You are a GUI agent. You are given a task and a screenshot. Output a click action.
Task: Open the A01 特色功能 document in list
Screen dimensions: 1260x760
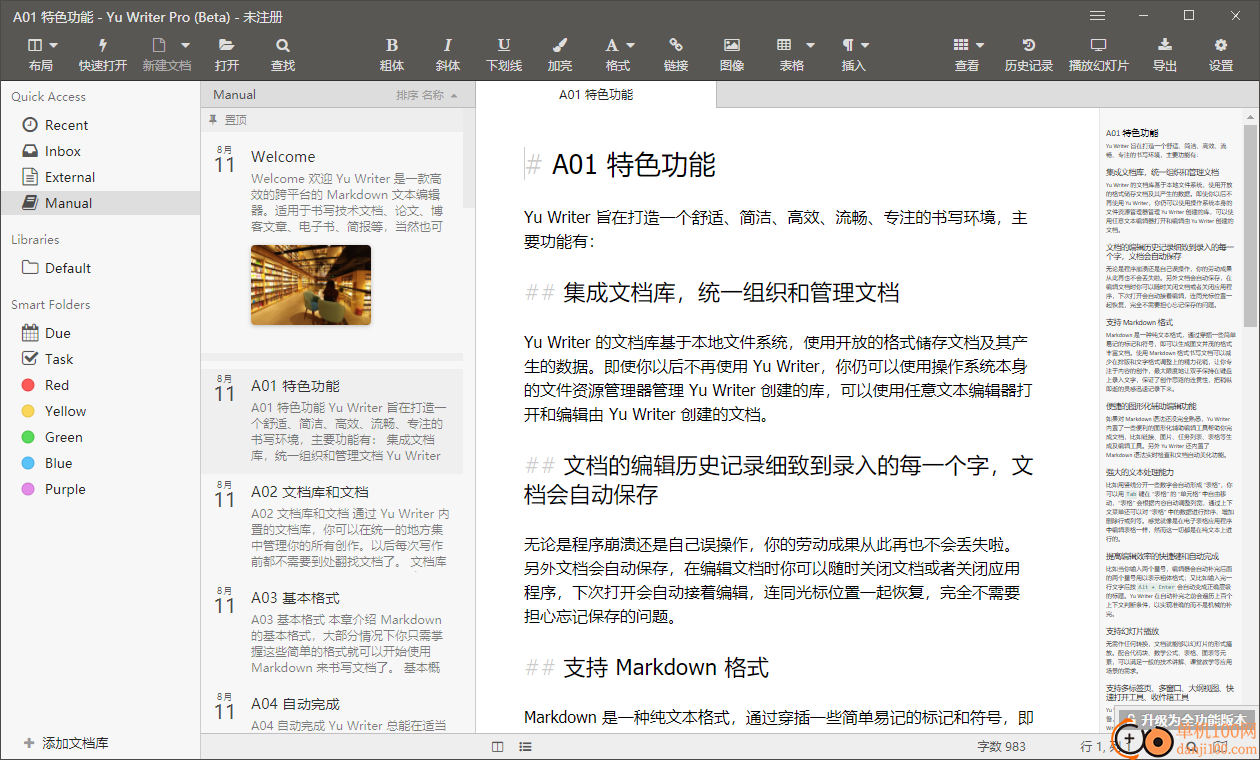tap(332, 420)
